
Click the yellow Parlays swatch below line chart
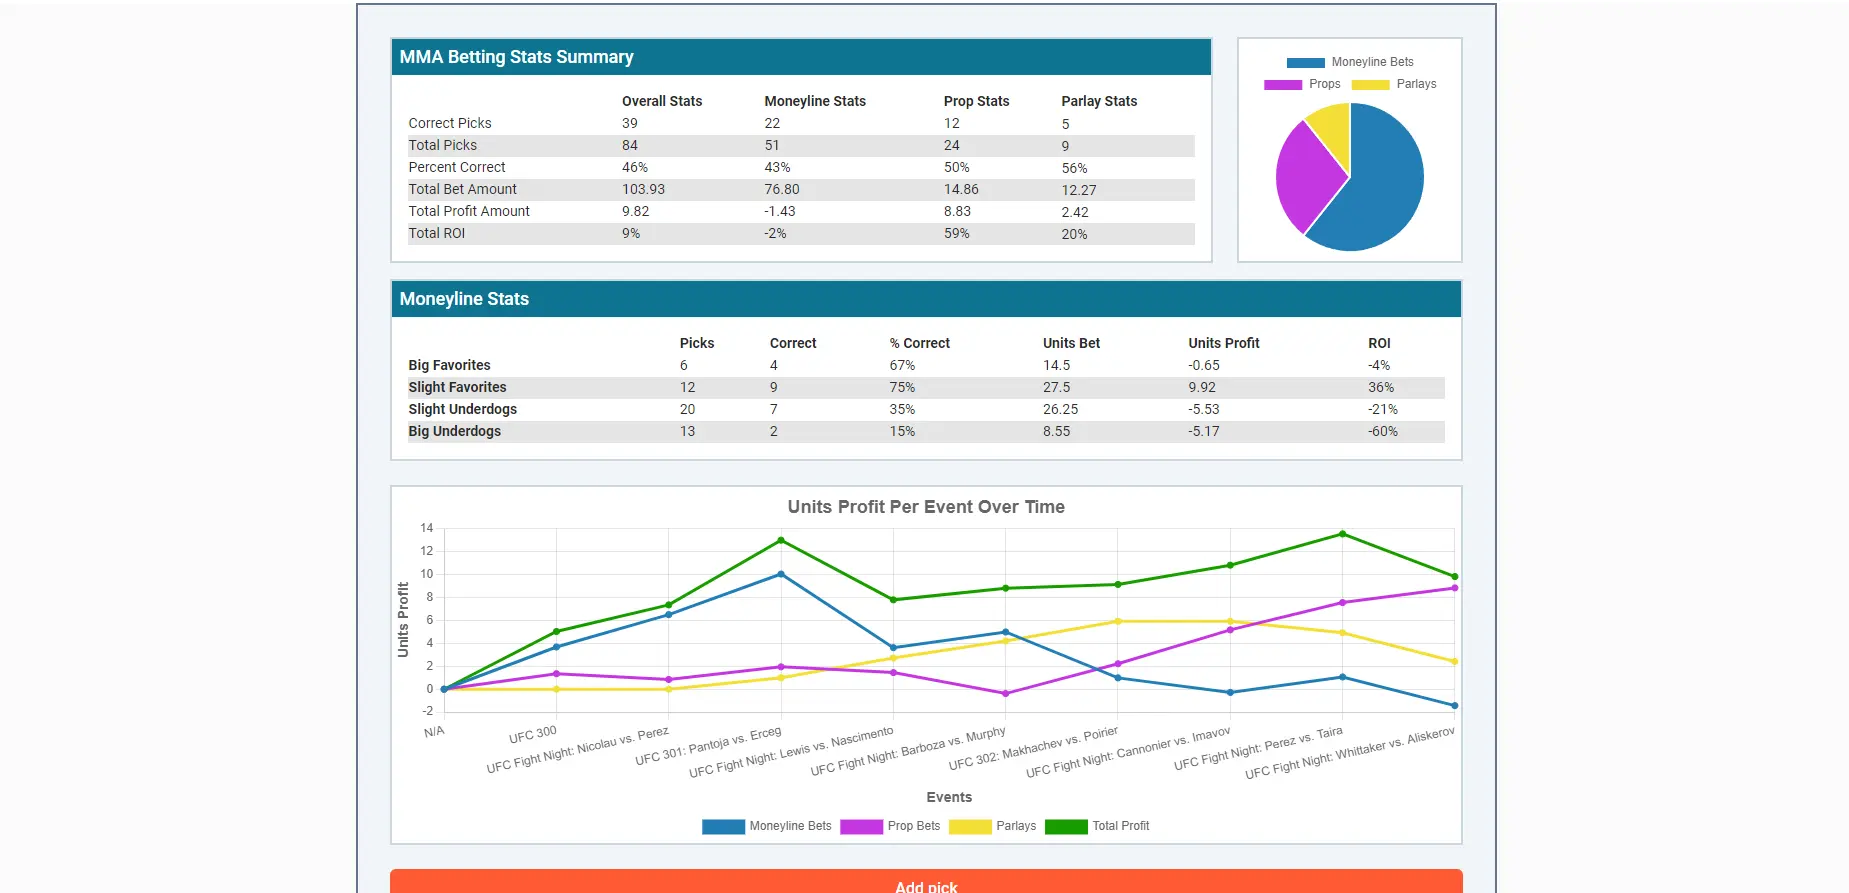coord(969,826)
